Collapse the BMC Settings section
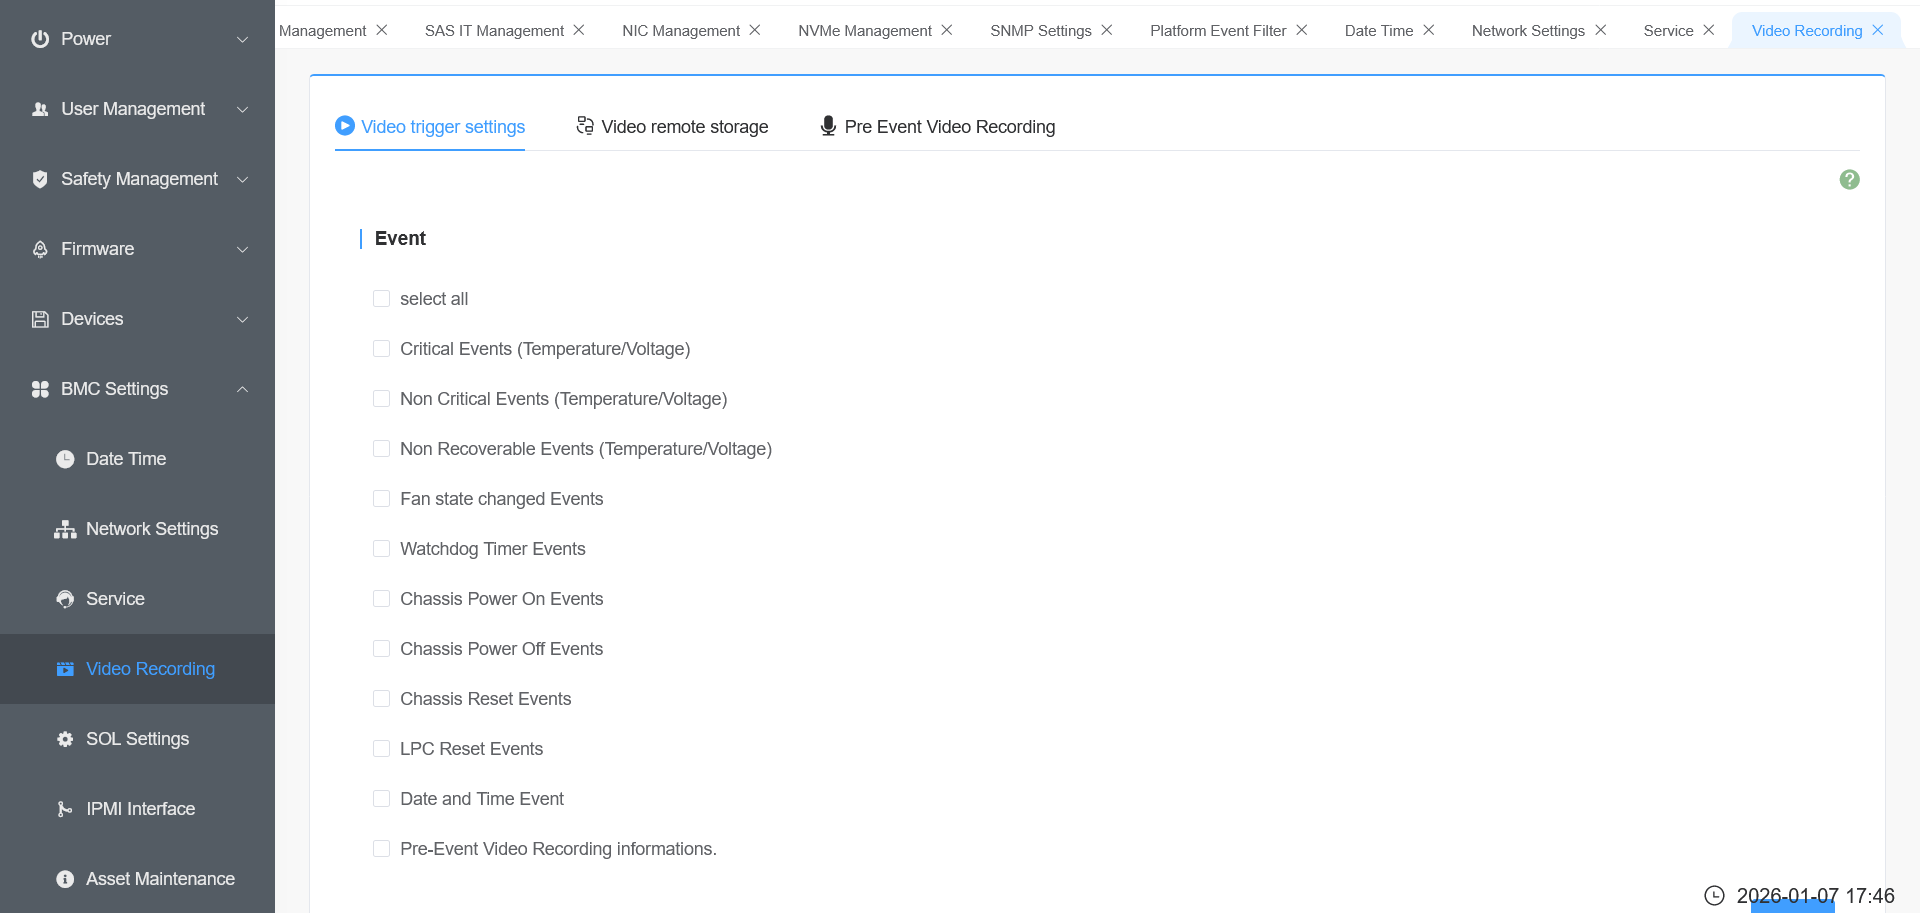 tap(242, 389)
